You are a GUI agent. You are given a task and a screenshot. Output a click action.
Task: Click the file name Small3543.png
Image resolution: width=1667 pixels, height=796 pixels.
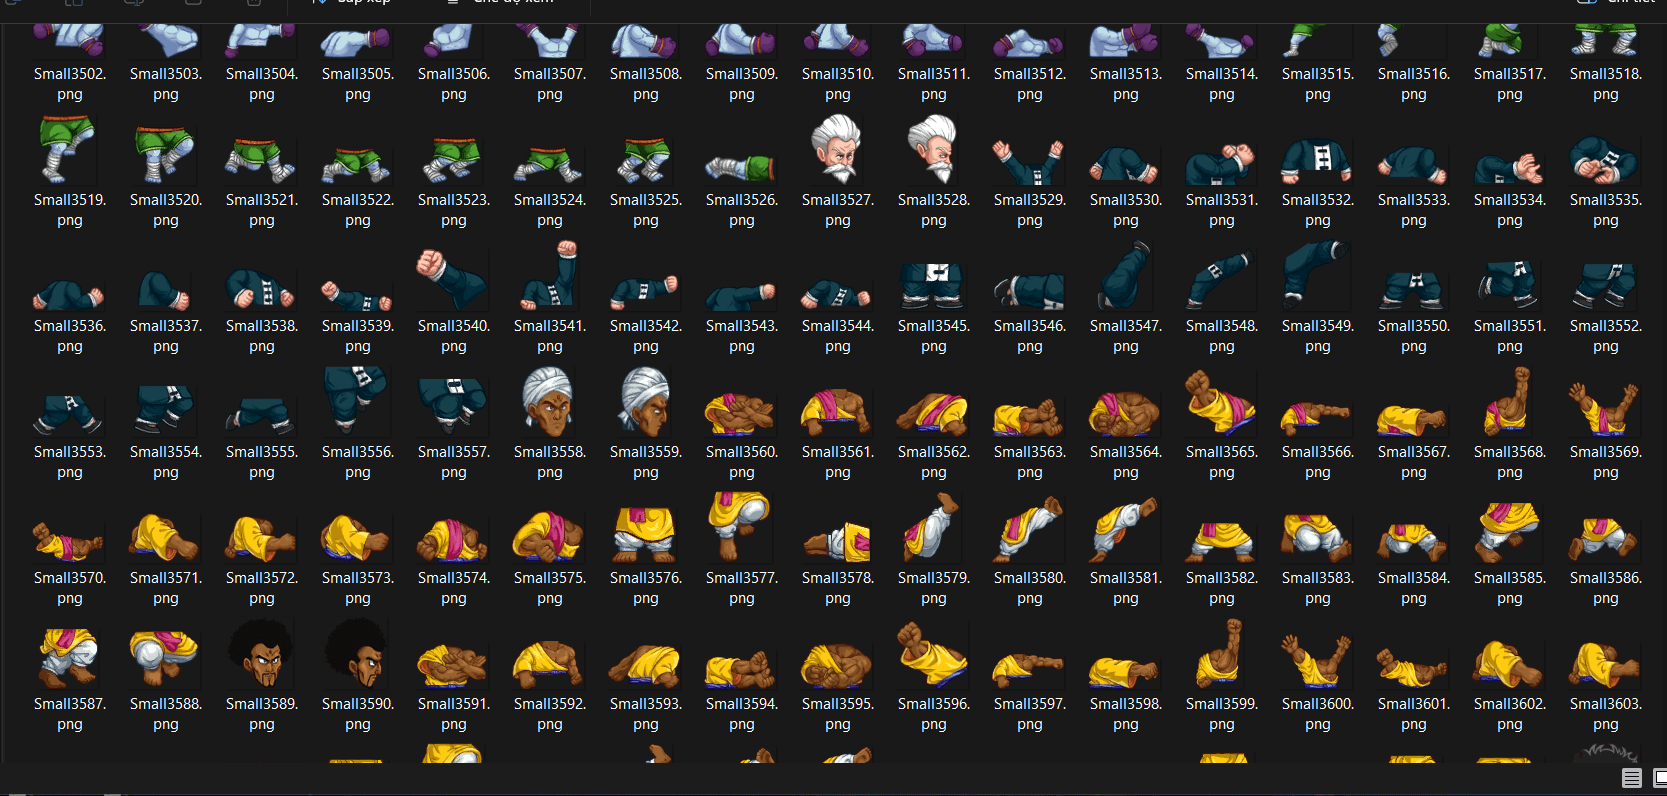point(741,336)
